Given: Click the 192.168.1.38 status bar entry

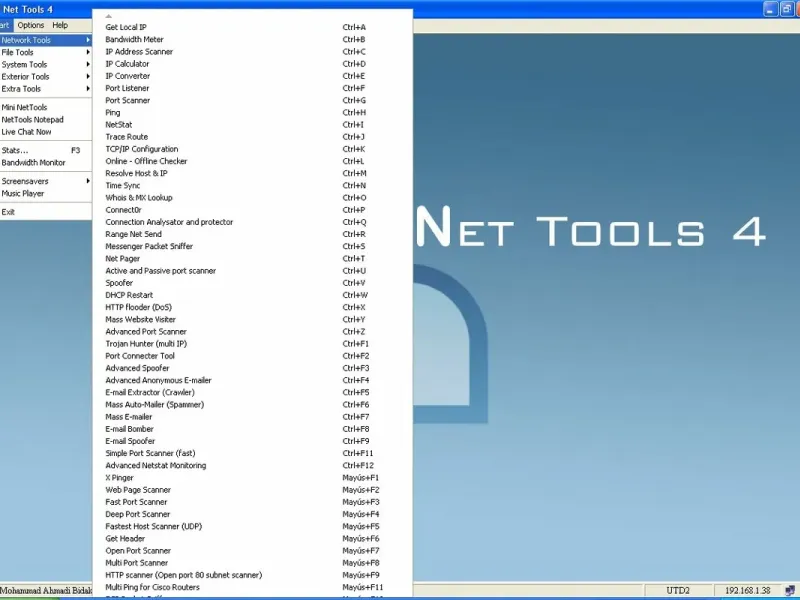Looking at the screenshot, I should click(x=747, y=590).
